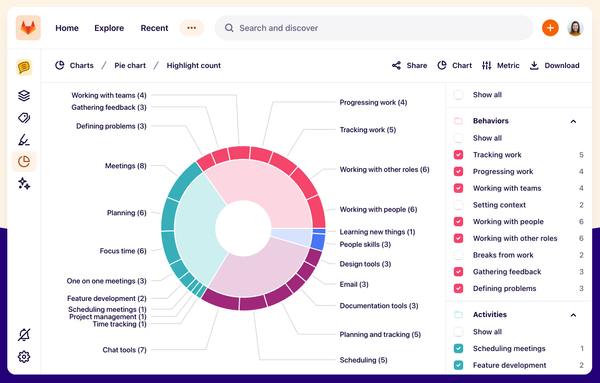Open the more options ellipsis menu
Viewport: 600px width, 383px height.
coord(191,28)
